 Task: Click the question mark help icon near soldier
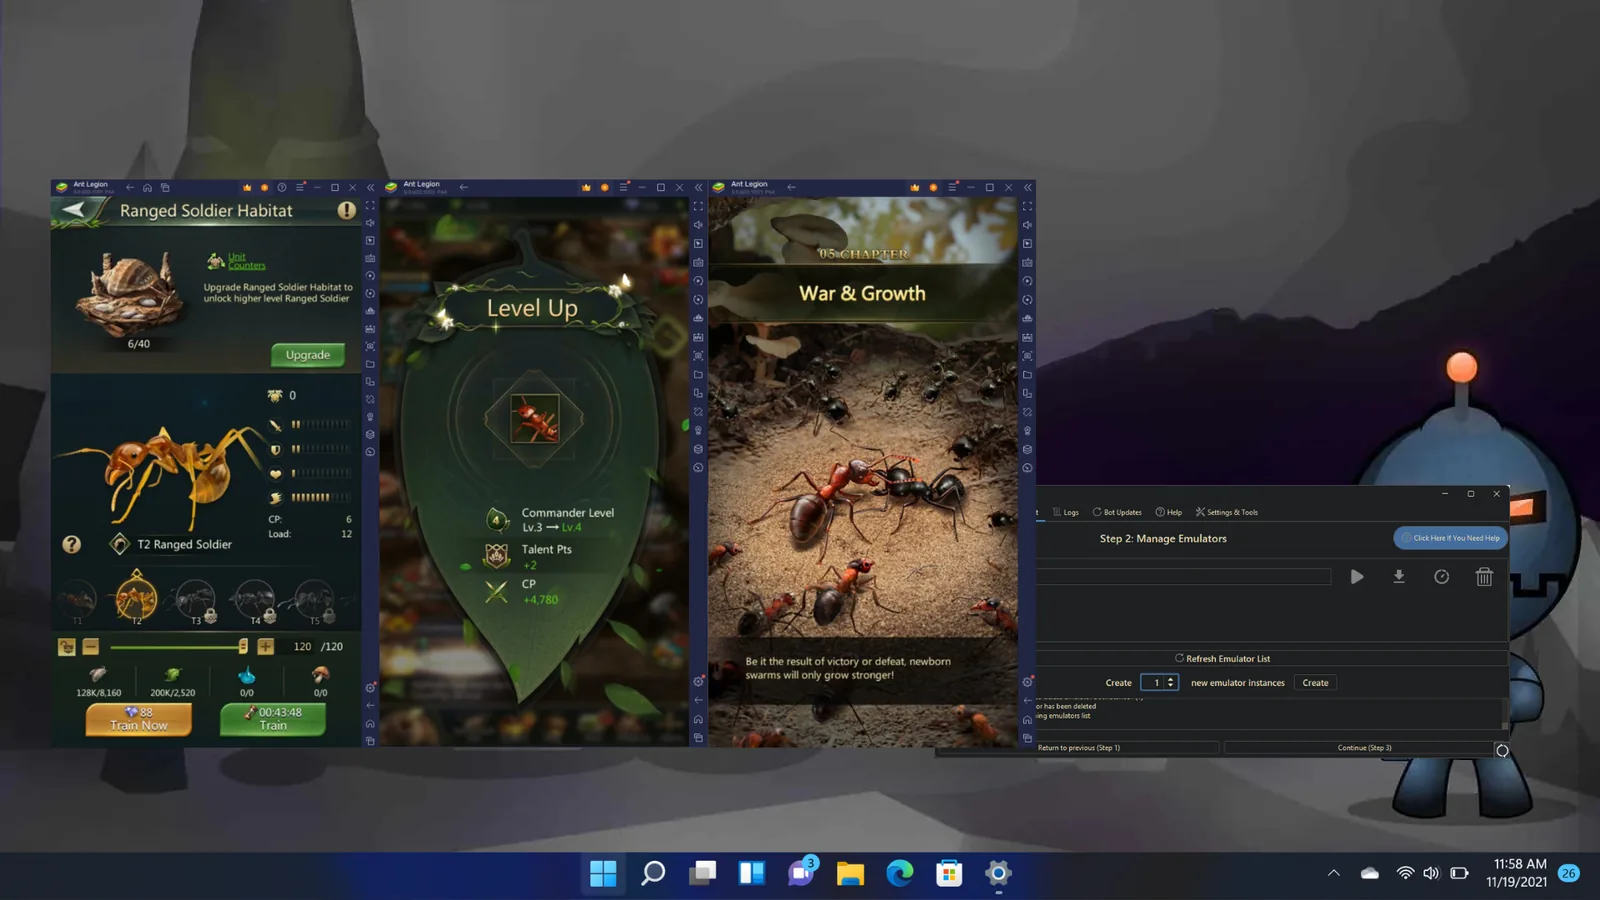click(71, 544)
